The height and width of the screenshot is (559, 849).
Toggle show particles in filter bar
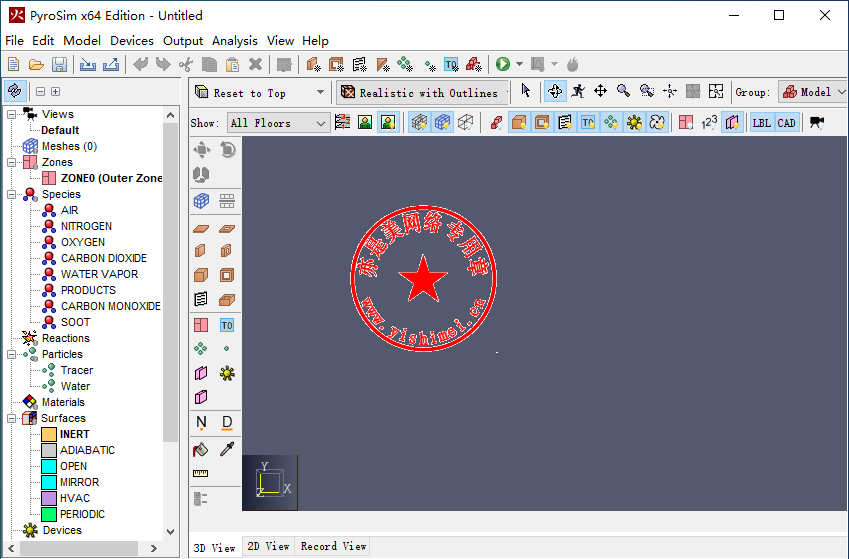(x=611, y=123)
